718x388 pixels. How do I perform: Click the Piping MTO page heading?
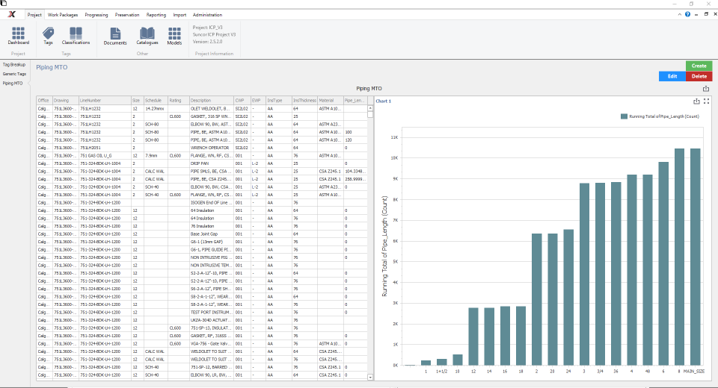coord(52,67)
